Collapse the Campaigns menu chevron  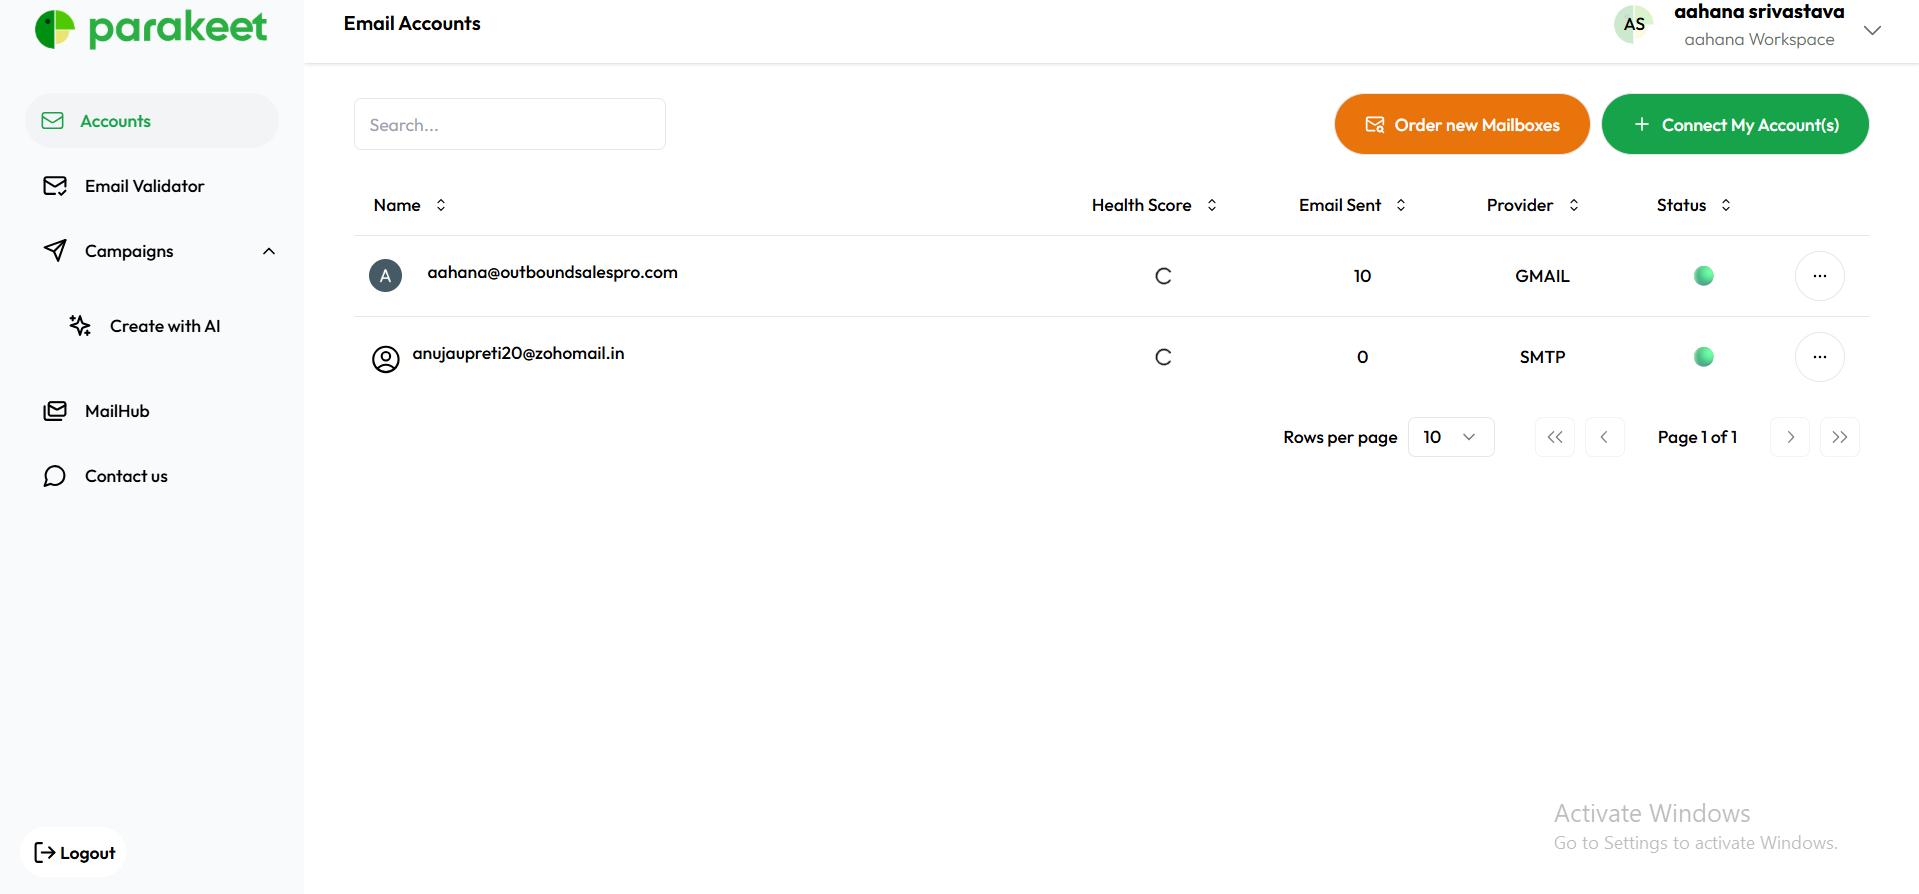(269, 251)
